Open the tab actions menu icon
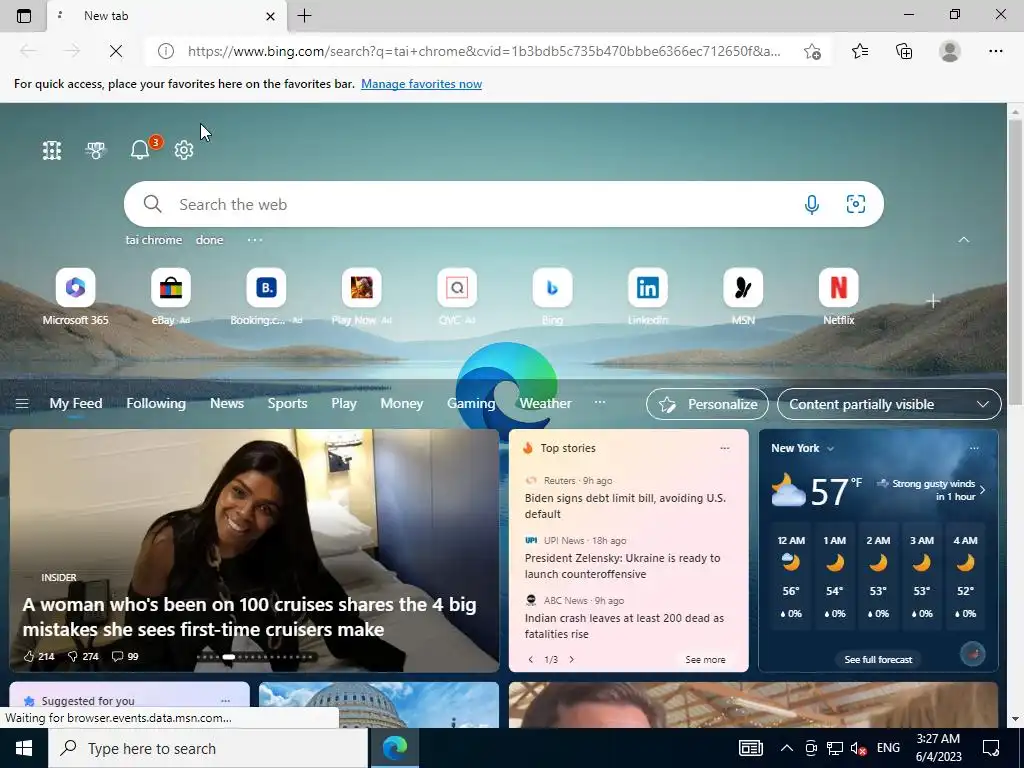This screenshot has height=768, width=1024. tap(24, 16)
